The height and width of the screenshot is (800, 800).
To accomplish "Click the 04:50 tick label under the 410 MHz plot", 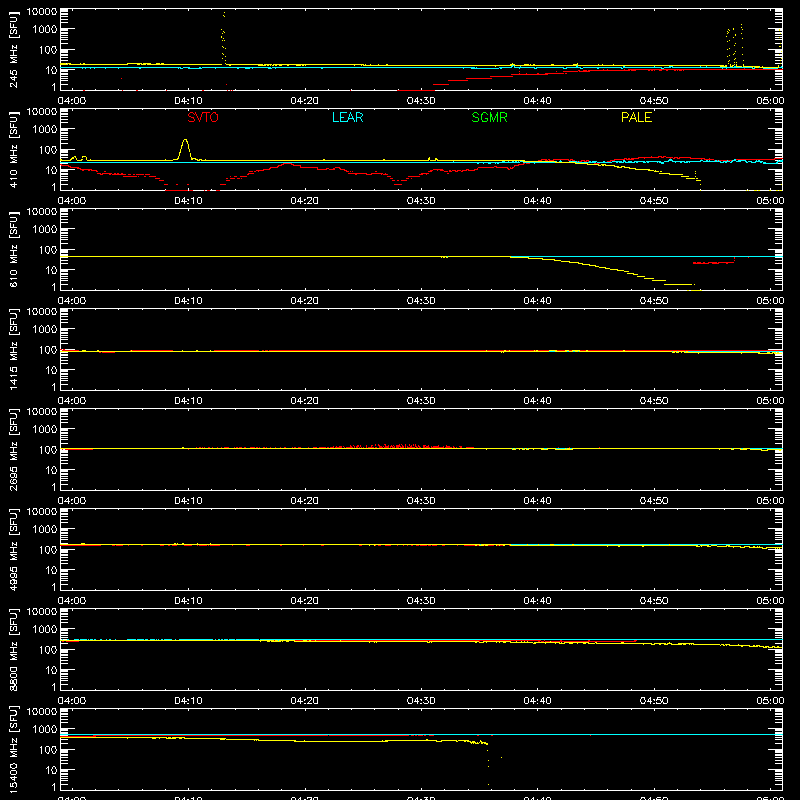I will (x=654, y=201).
